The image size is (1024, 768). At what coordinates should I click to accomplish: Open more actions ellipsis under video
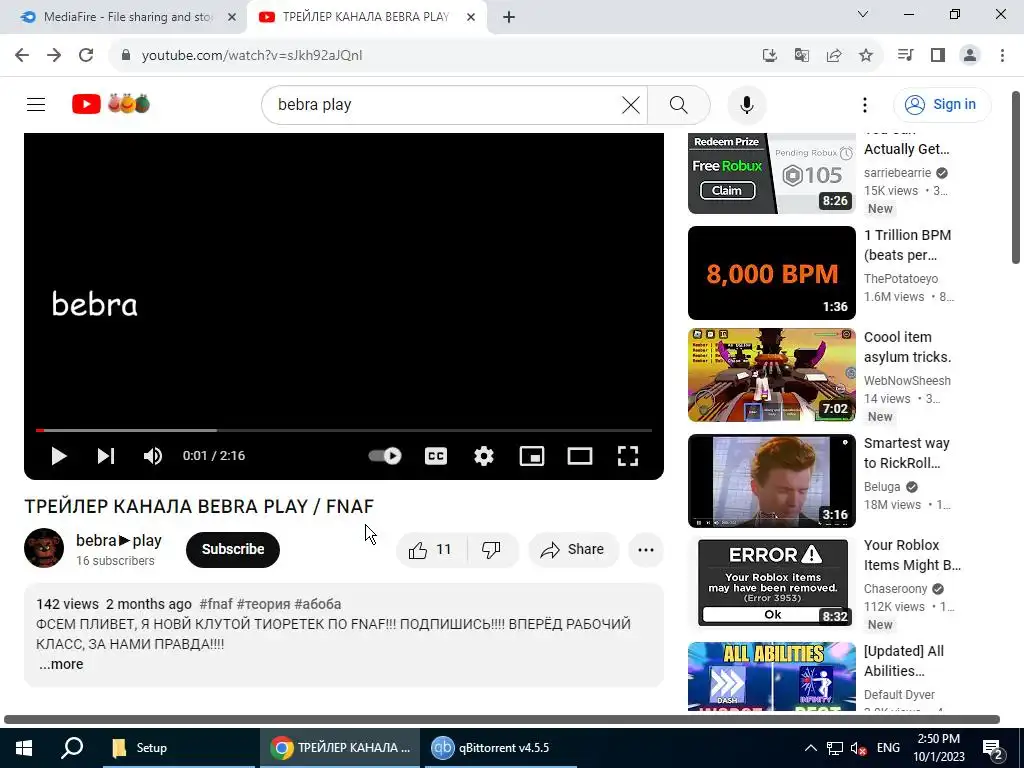[x=646, y=550]
